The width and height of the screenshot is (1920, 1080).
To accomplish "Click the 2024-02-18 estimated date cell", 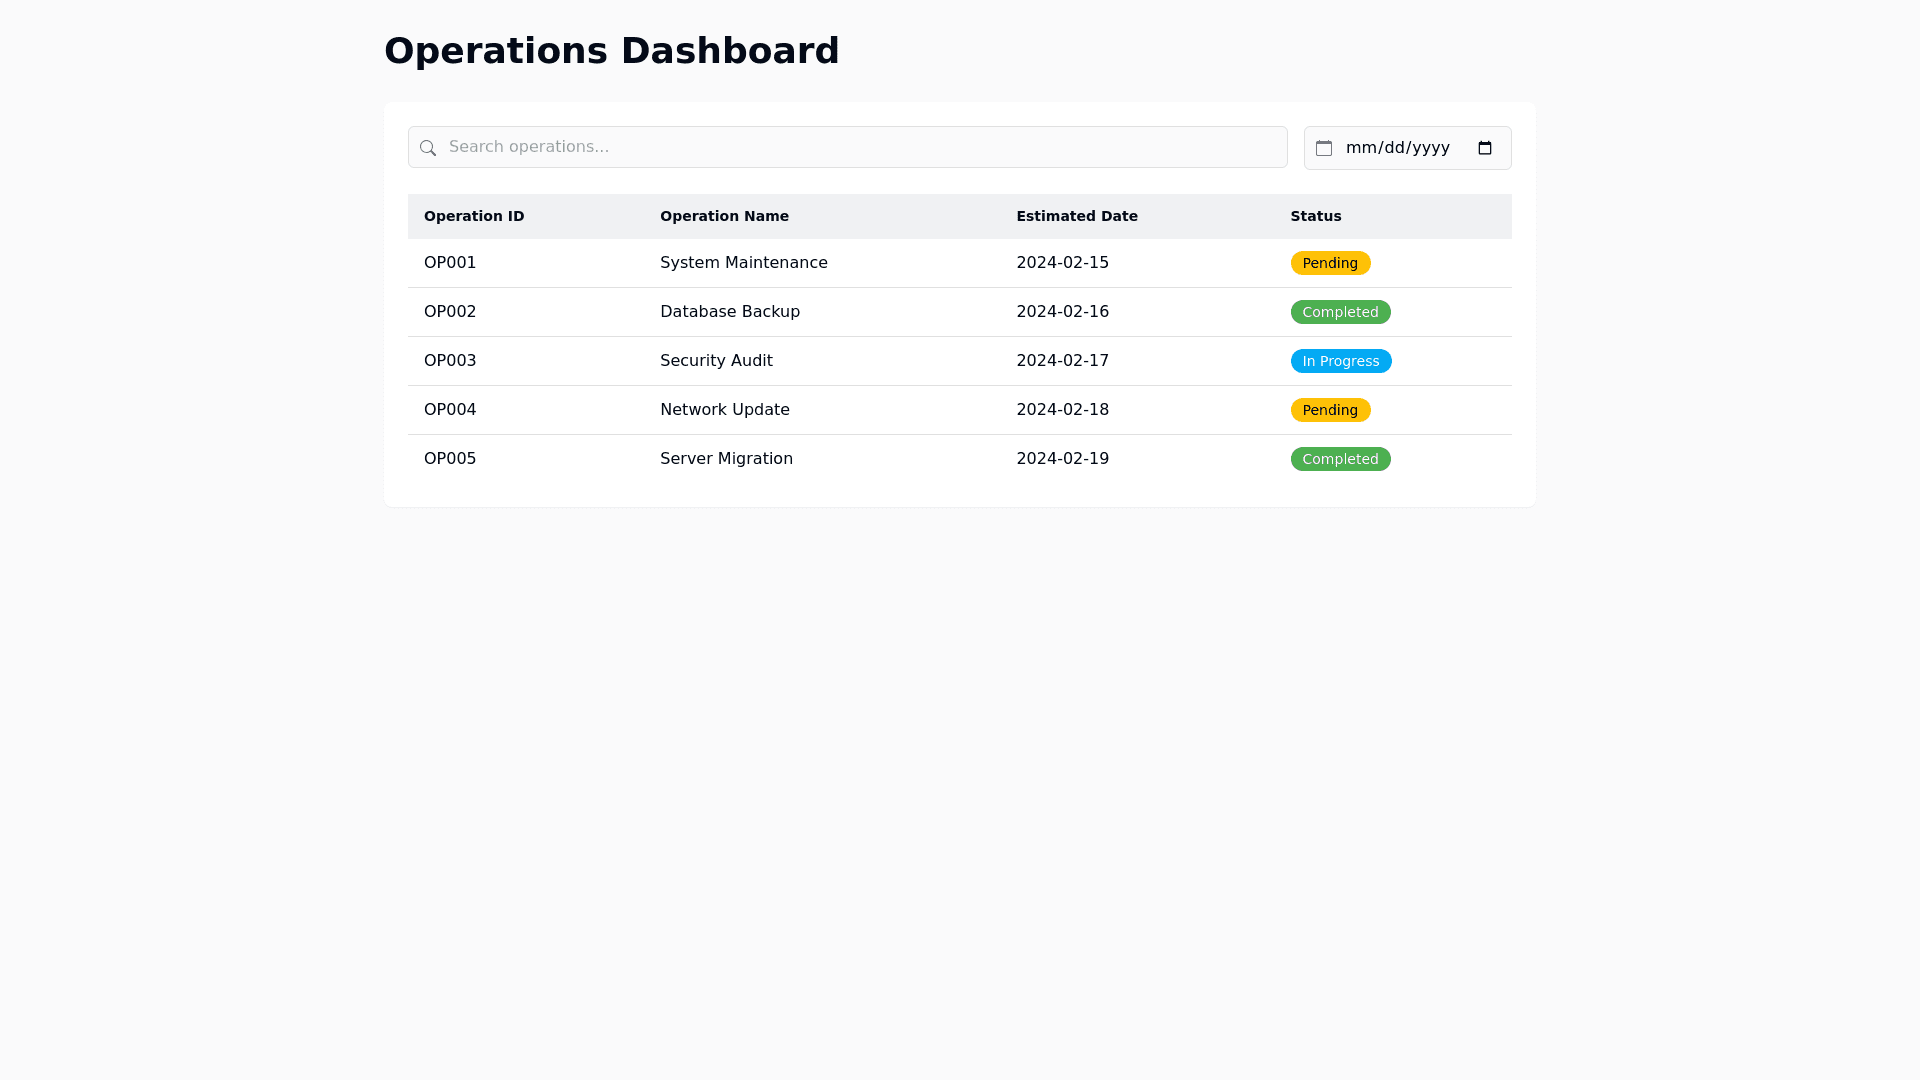I will (1062, 410).
